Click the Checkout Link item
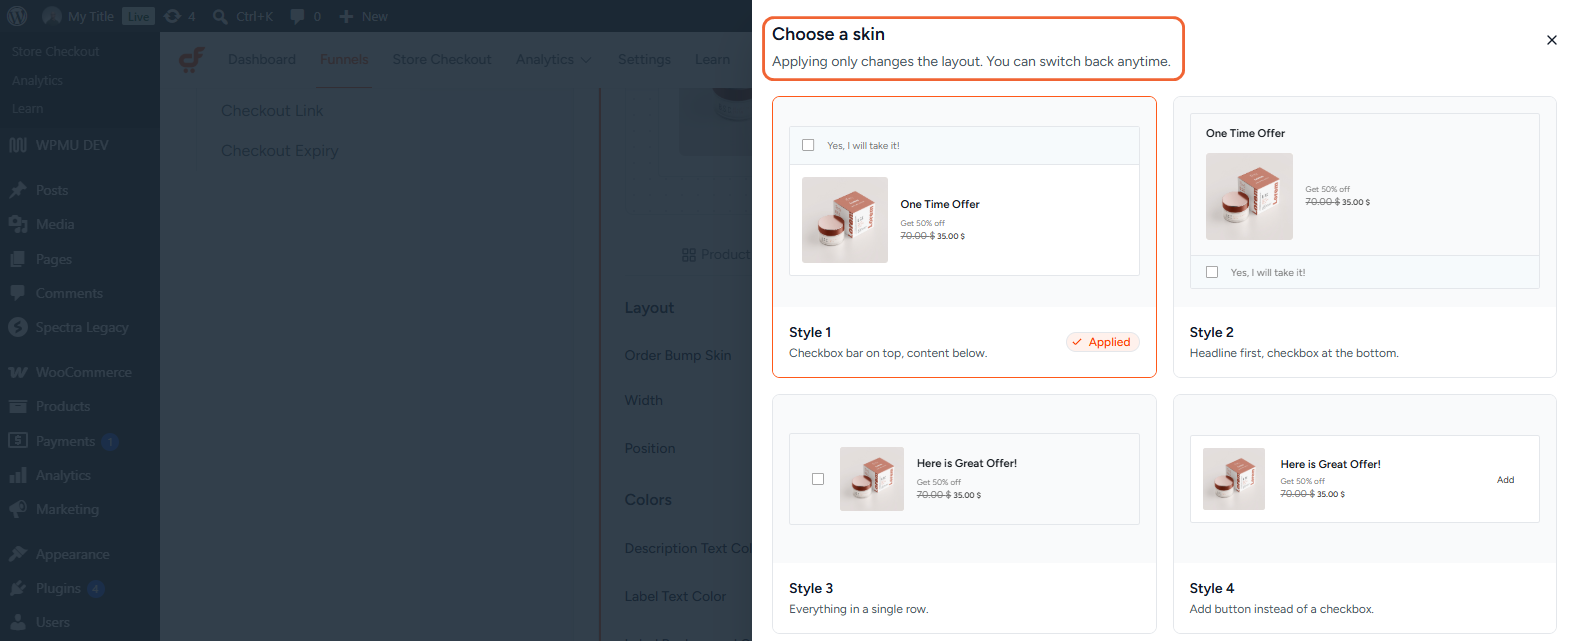Viewport: 1572px width, 641px height. click(x=272, y=111)
